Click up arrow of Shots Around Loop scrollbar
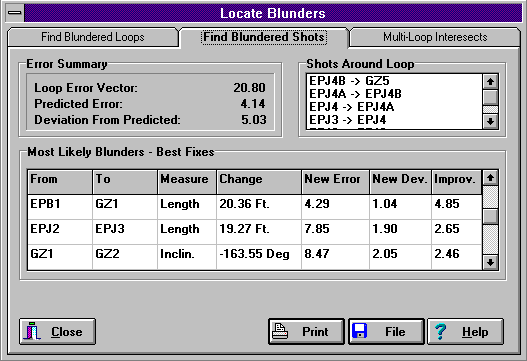This screenshot has height=361, width=527. coord(490,81)
